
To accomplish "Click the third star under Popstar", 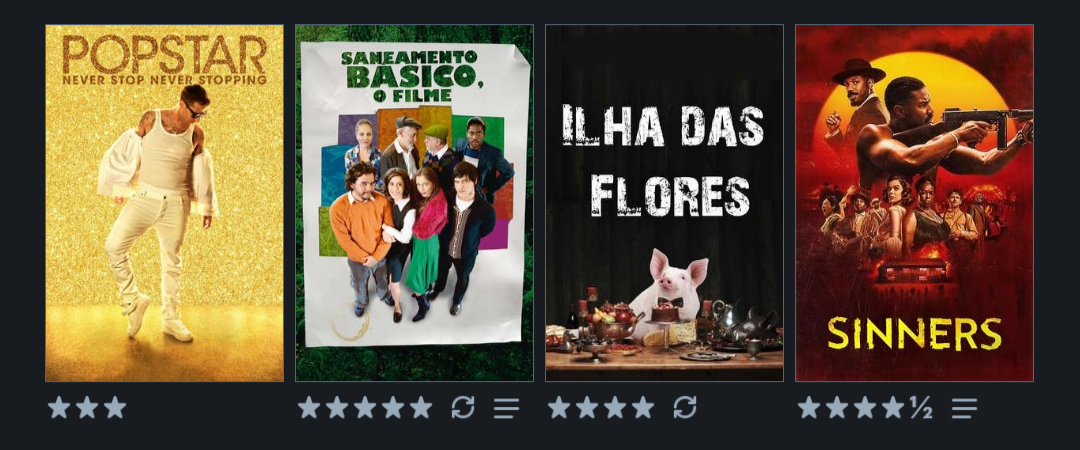I will (x=115, y=407).
